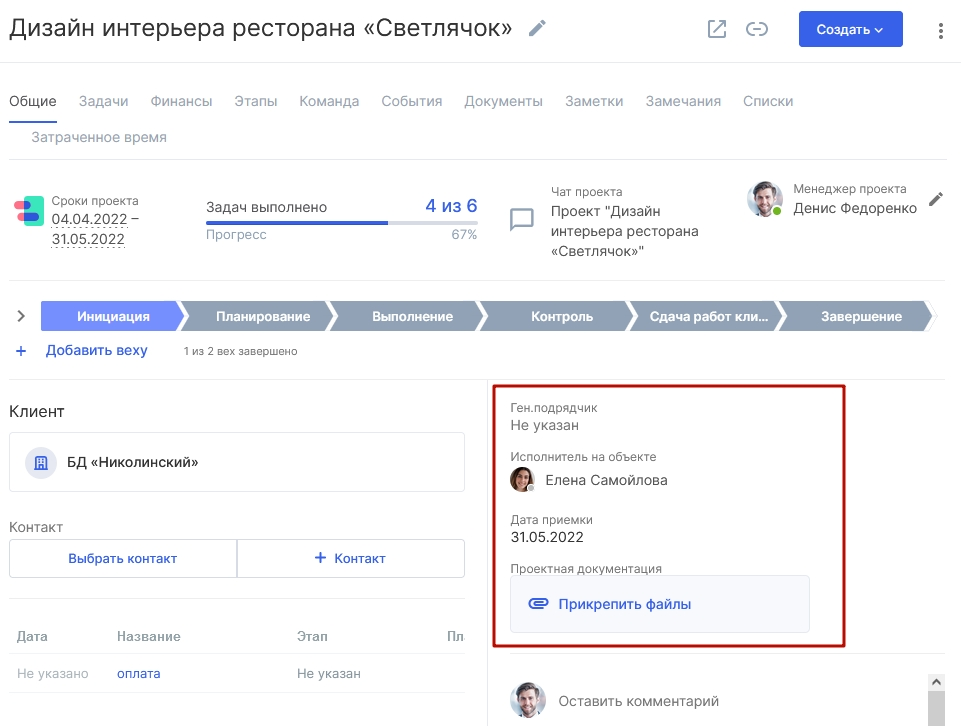Open executor Елена Самойлова name
This screenshot has height=726, width=961.
coord(606,480)
